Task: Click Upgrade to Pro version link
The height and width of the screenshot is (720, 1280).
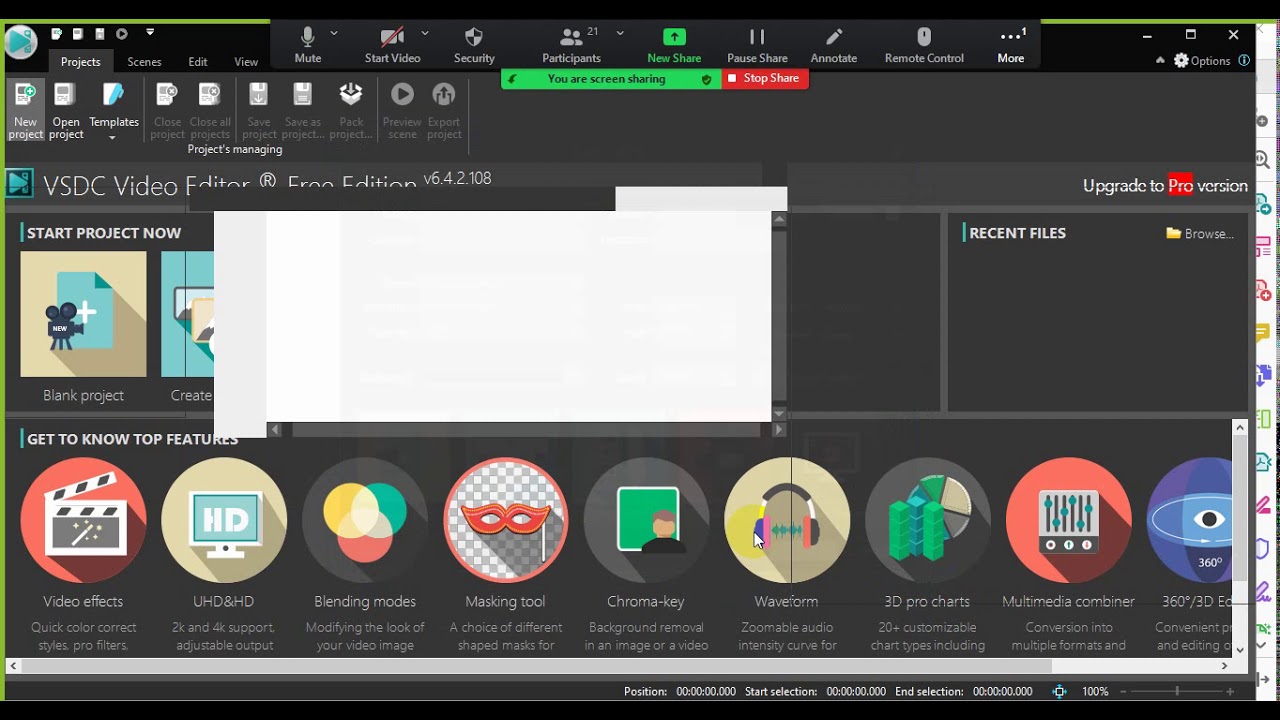Action: 1165,186
